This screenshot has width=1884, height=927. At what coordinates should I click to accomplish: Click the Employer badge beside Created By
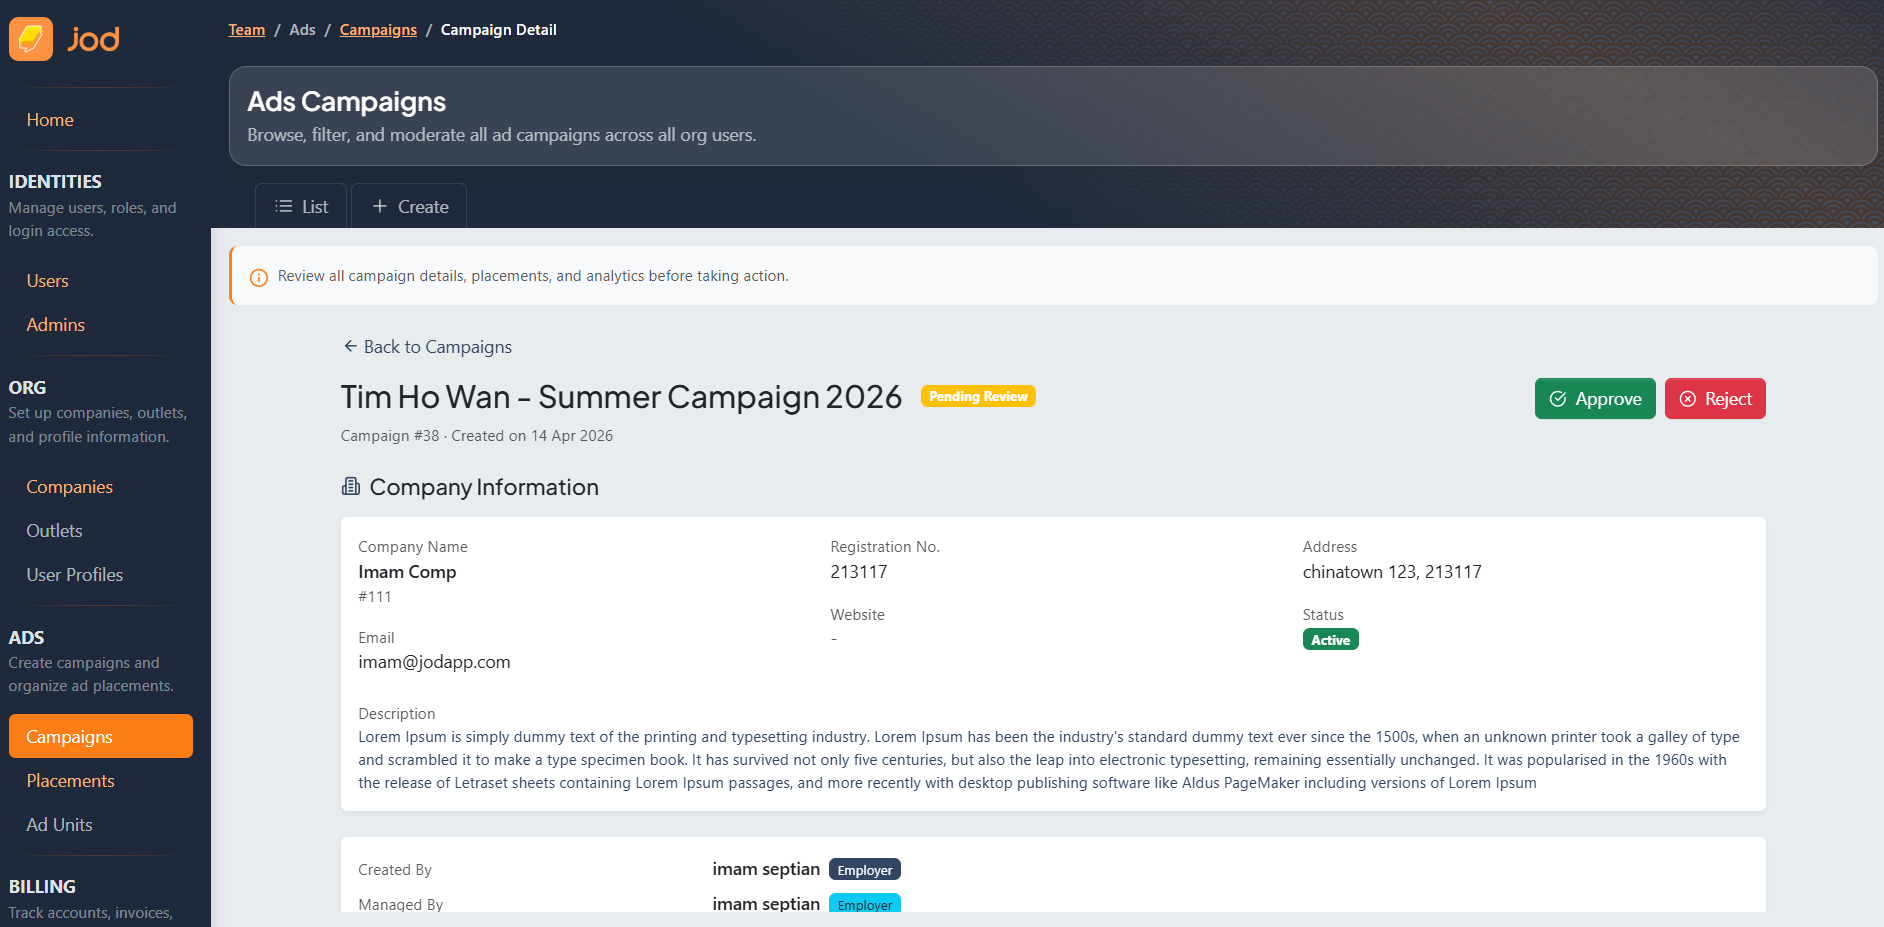tap(865, 870)
